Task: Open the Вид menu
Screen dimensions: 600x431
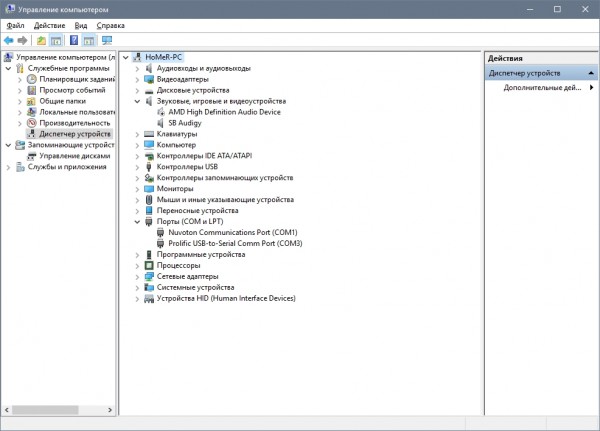Action: click(81, 26)
